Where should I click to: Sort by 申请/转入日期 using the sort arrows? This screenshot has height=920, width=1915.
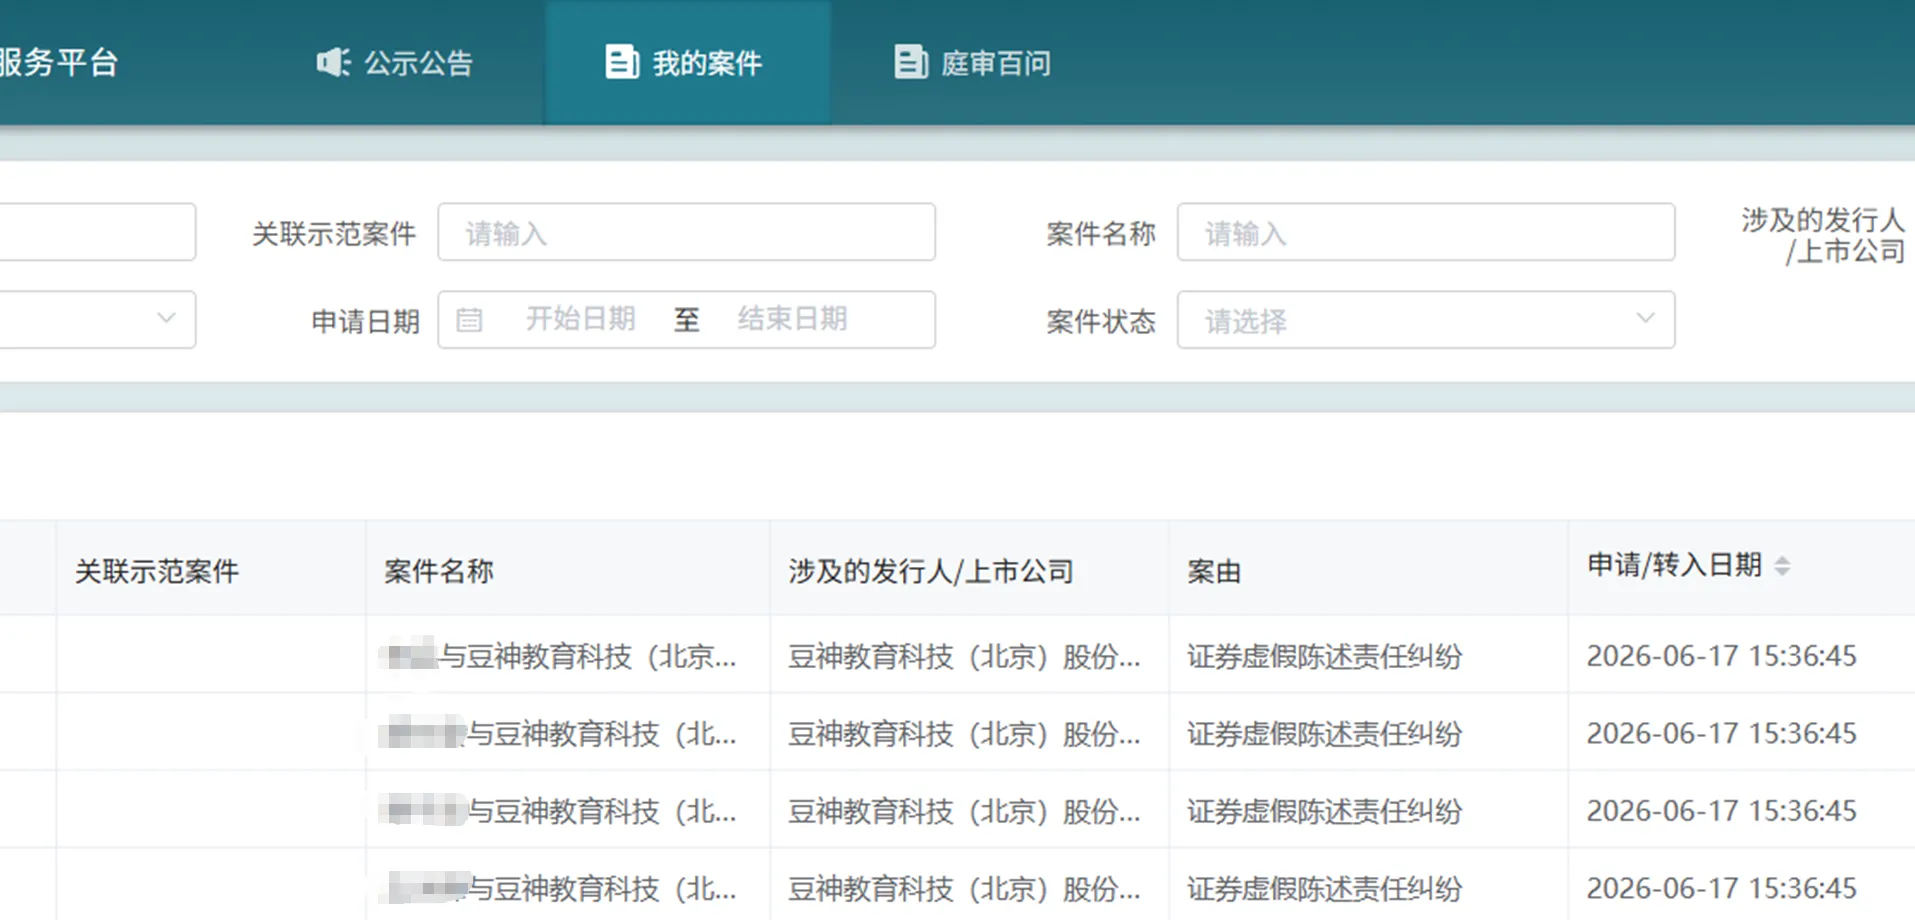(x=1782, y=566)
